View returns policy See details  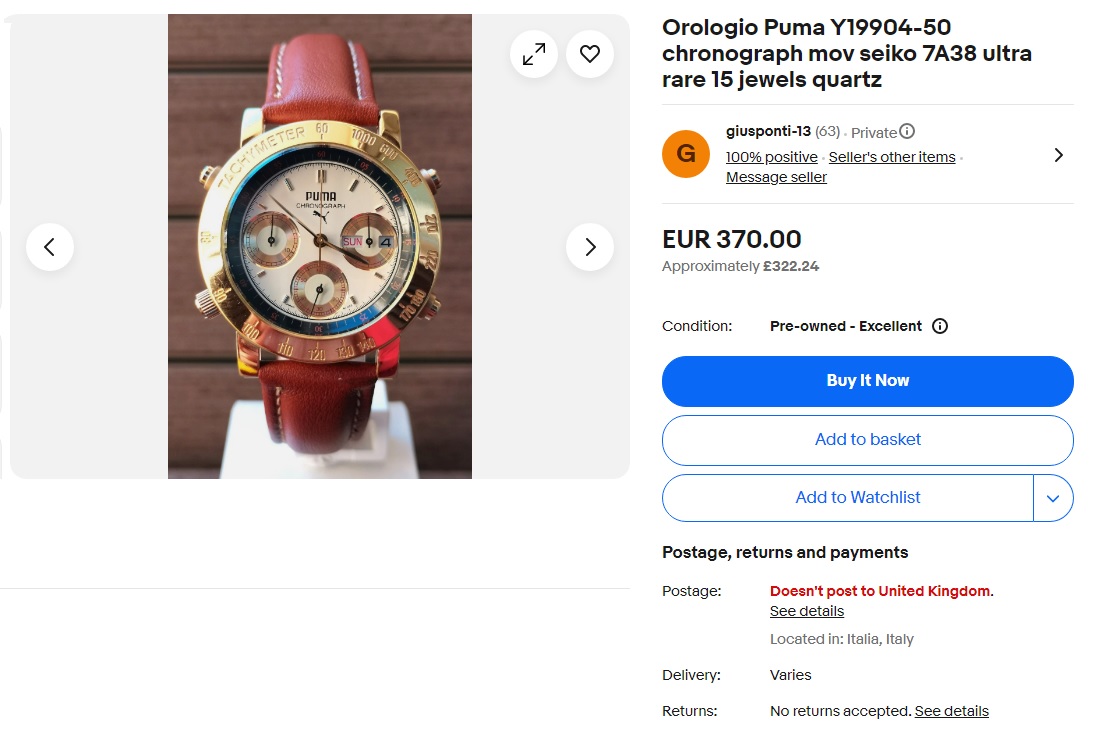(x=951, y=710)
